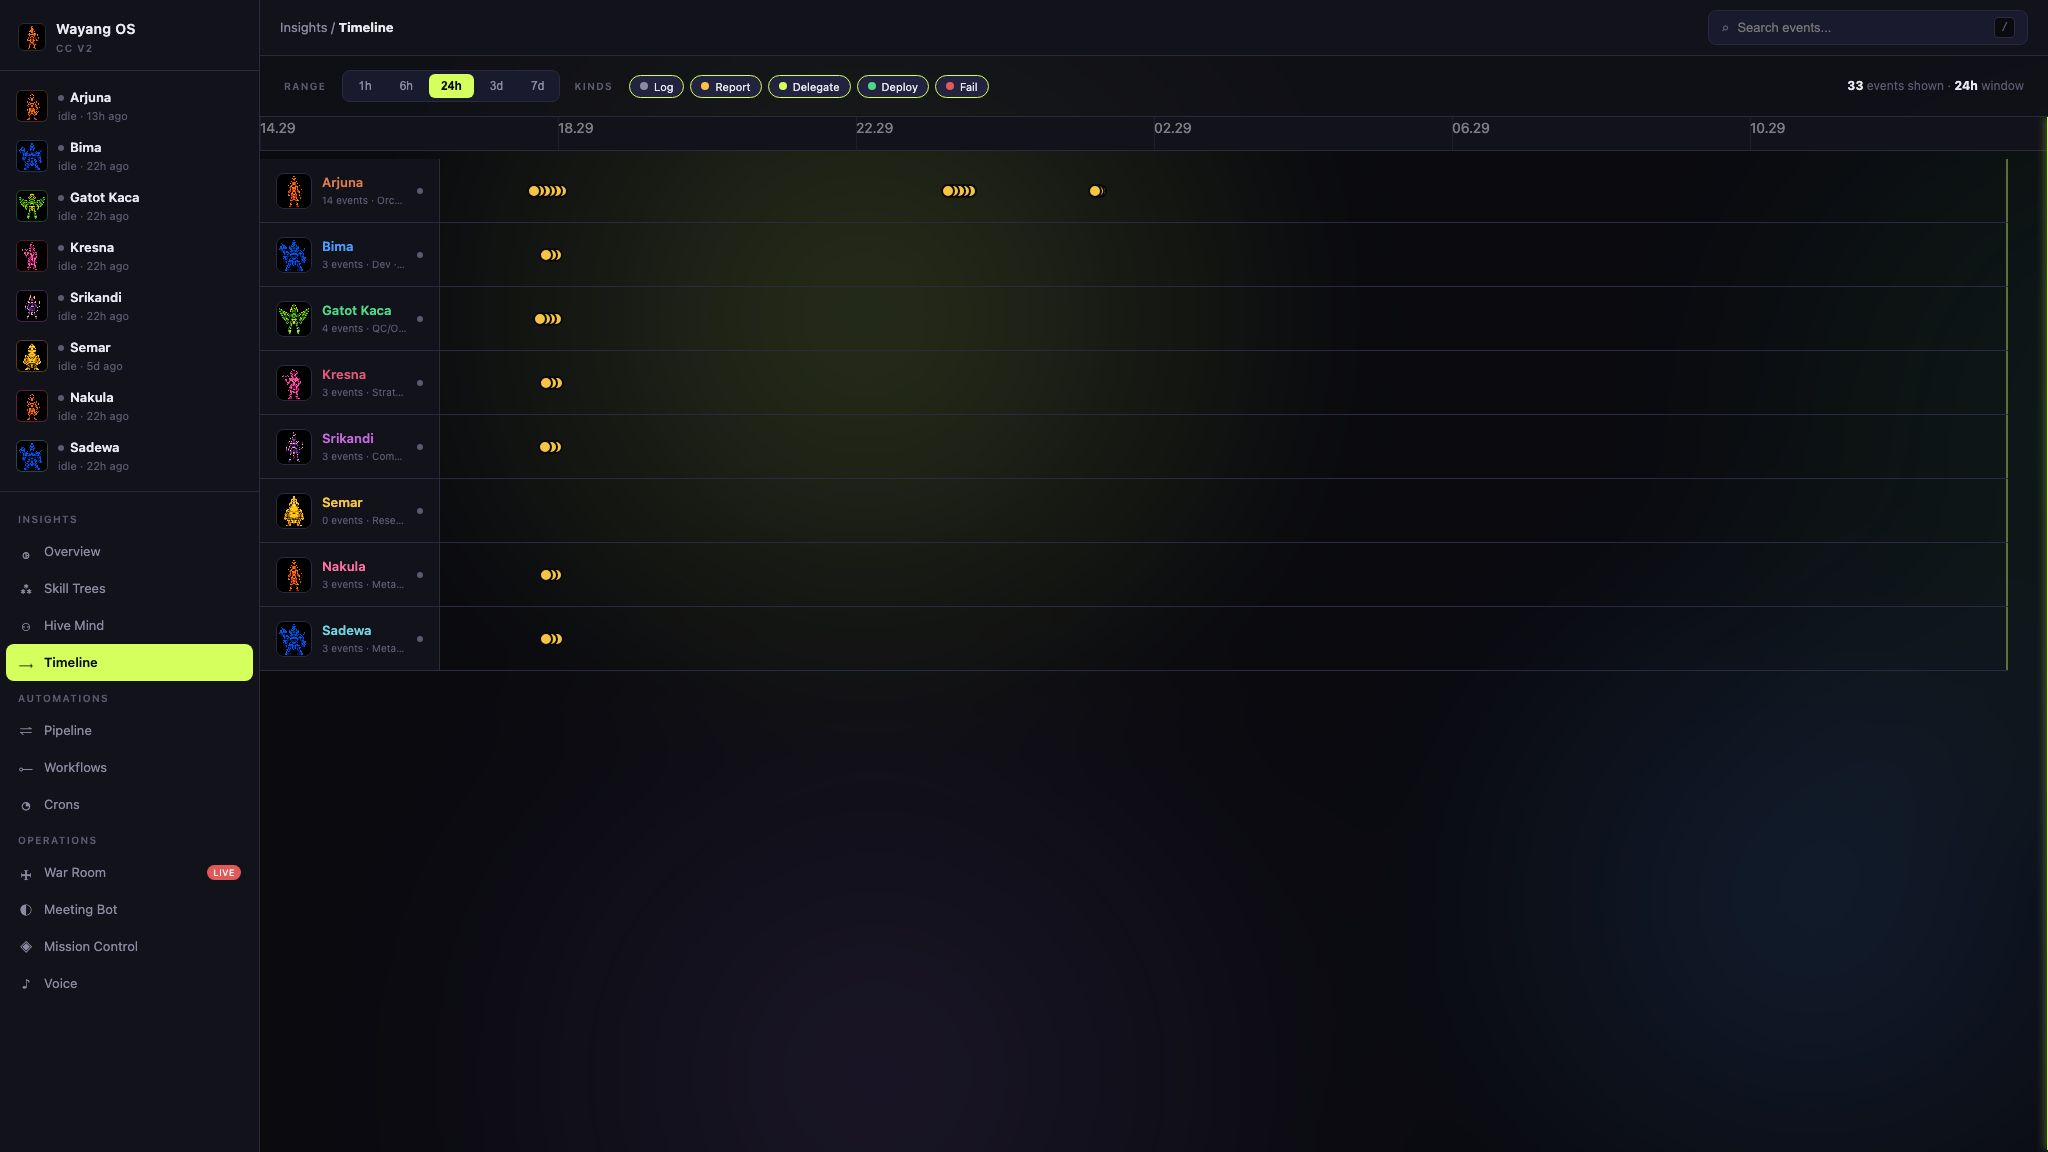2048x1152 pixels.
Task: Click Arjuna's last event marker
Action: [x=1096, y=191]
